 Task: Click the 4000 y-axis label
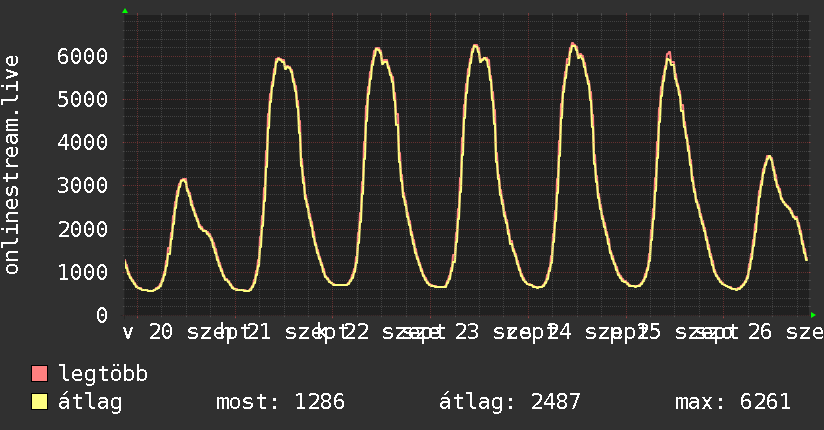(83, 142)
